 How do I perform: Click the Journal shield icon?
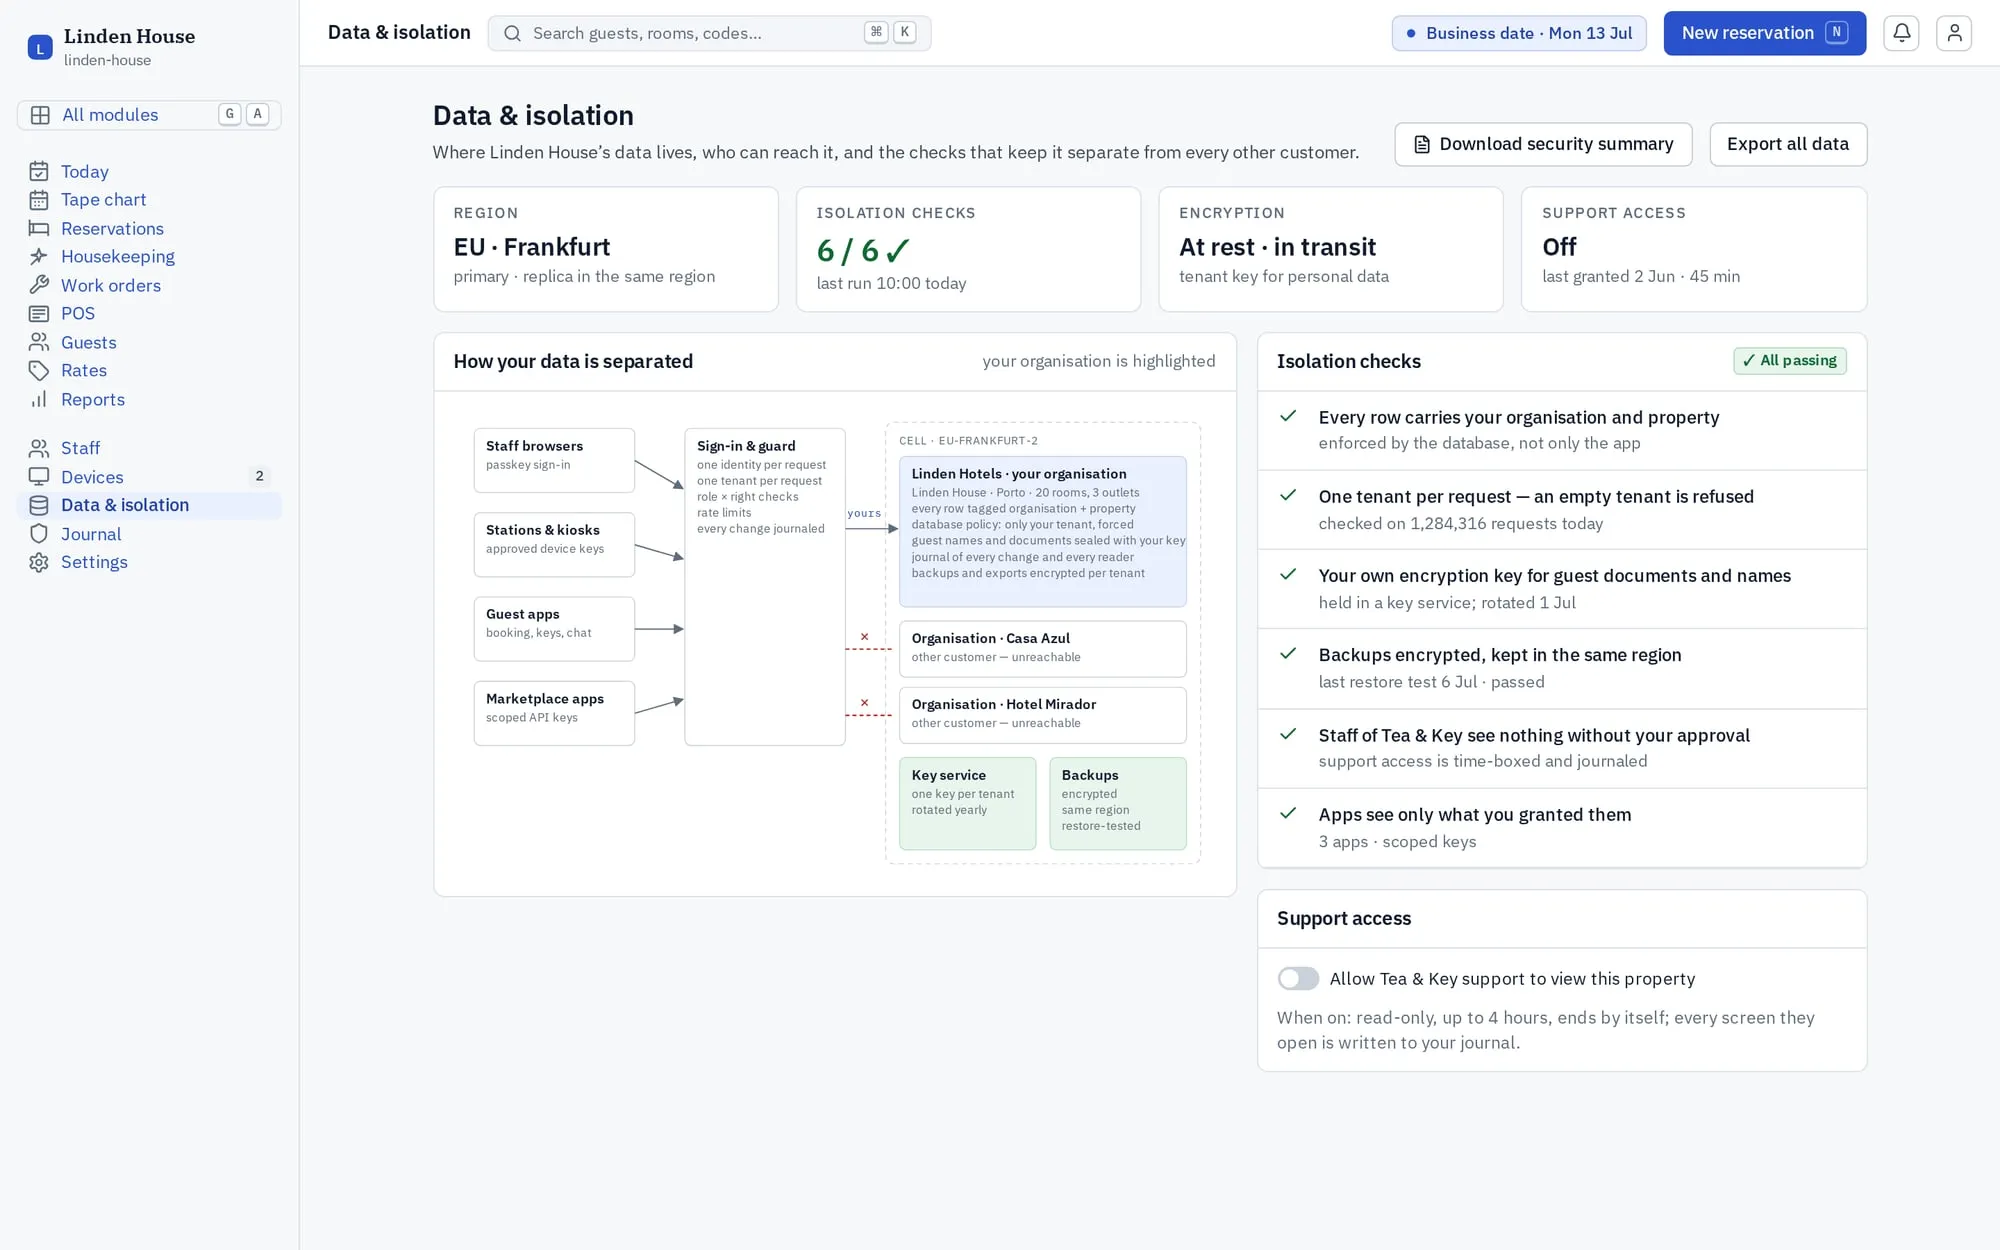tap(39, 534)
